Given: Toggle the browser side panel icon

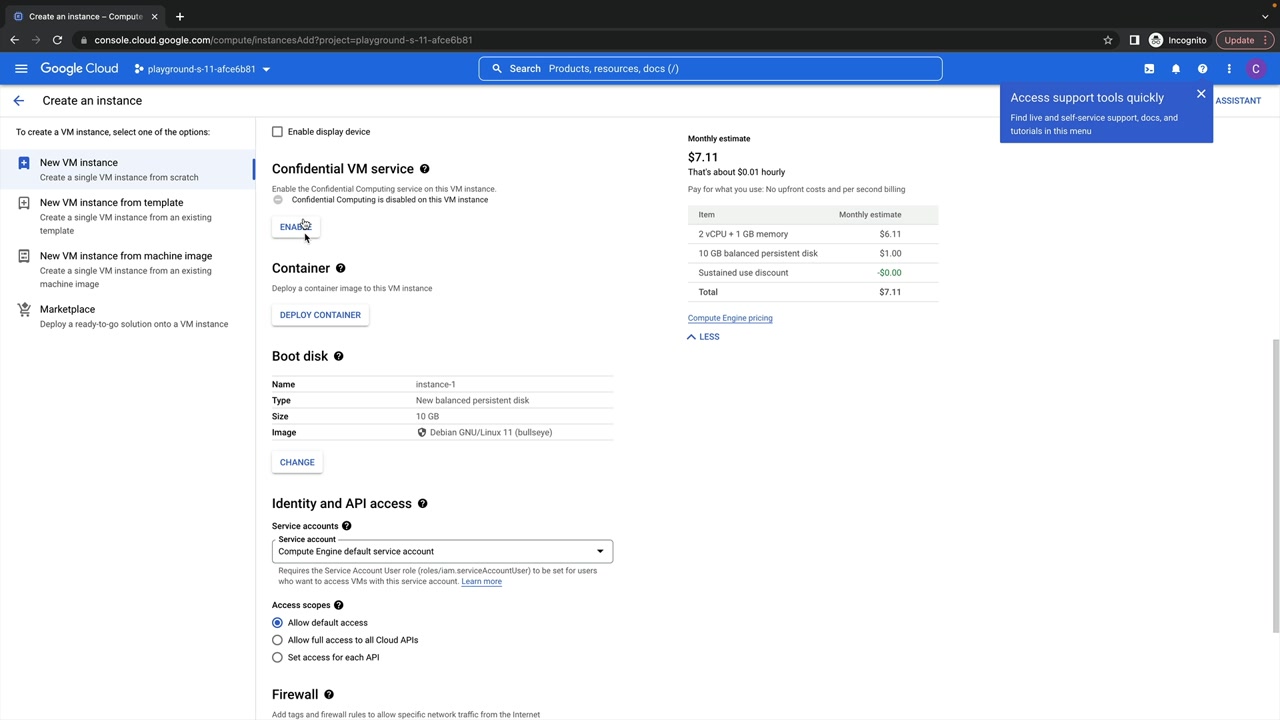Looking at the screenshot, I should click(x=1134, y=40).
